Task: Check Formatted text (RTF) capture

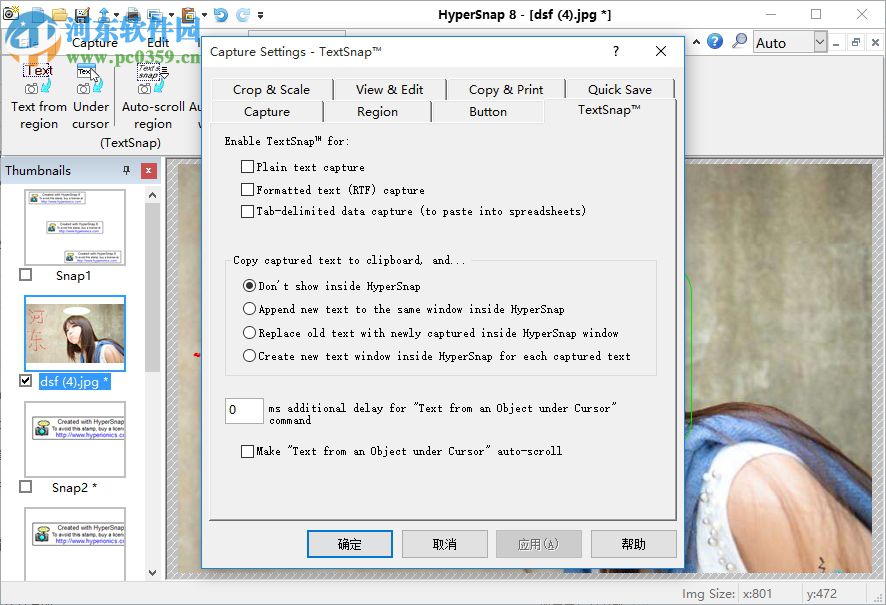Action: pos(246,189)
